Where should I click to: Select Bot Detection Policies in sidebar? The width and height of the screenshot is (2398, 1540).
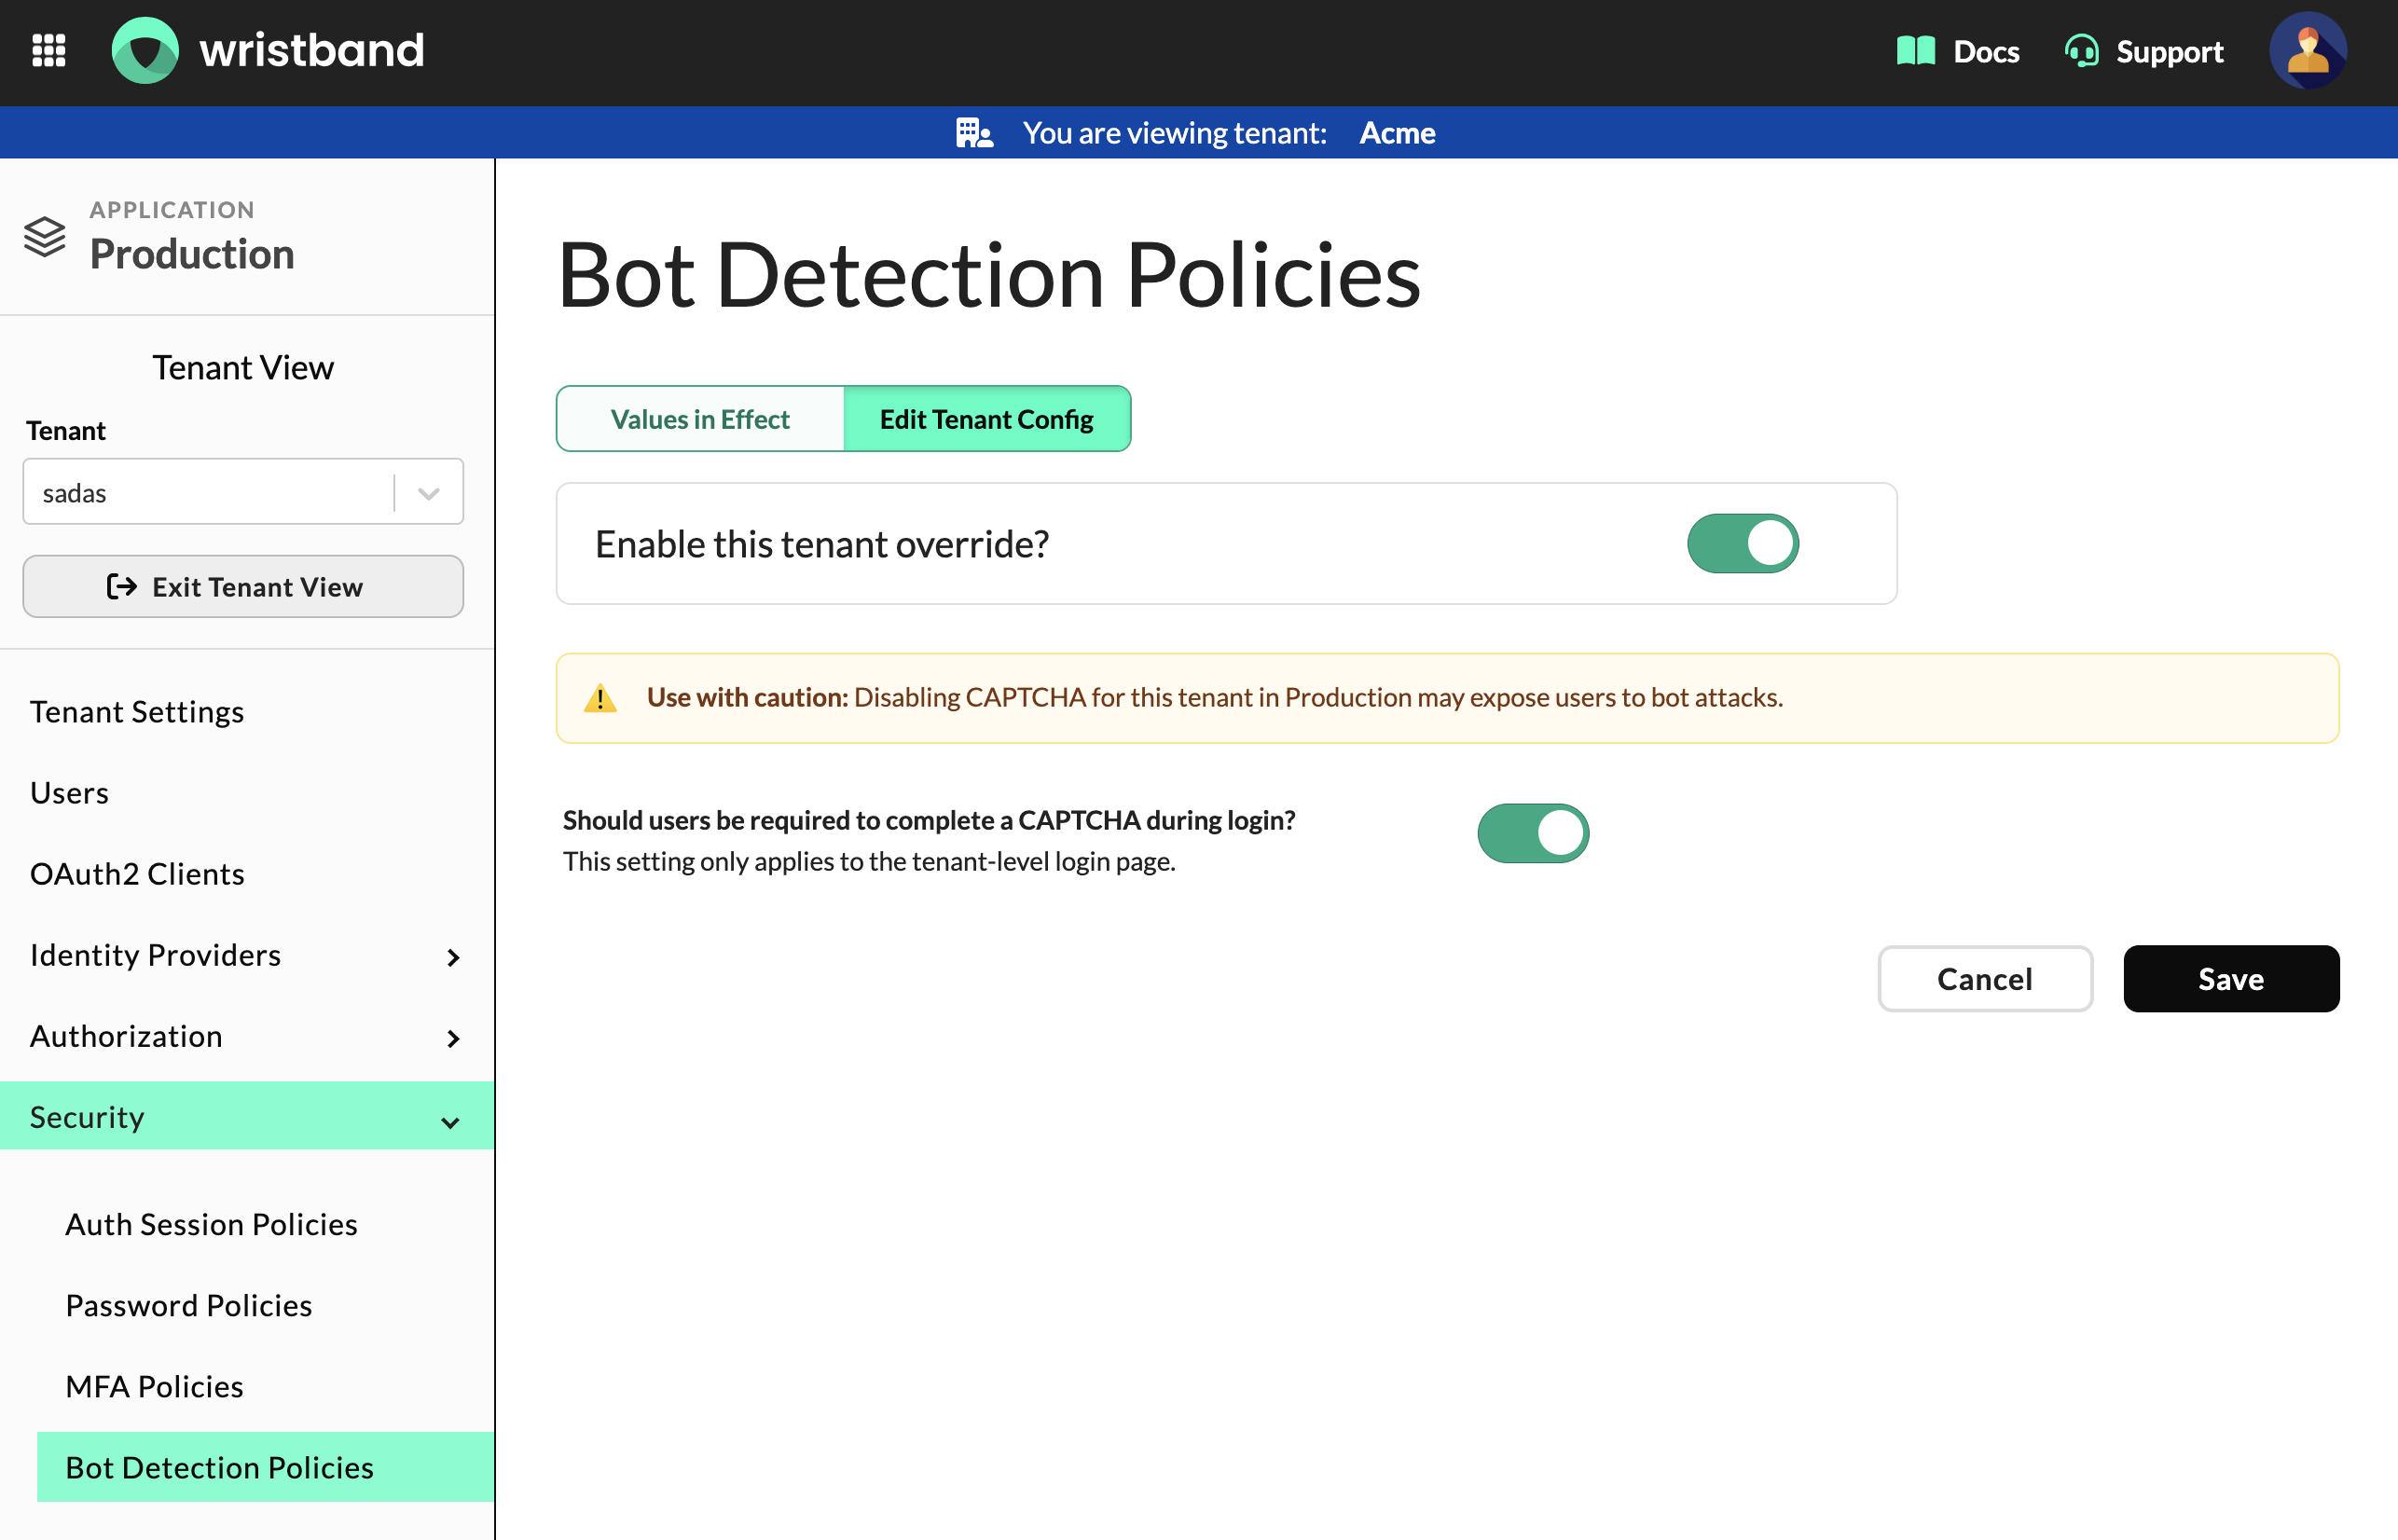[265, 1467]
